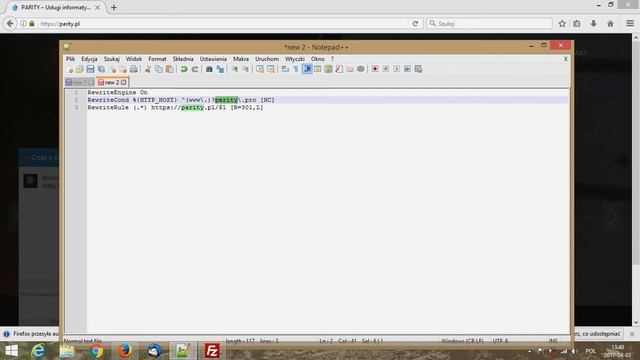This screenshot has width=640, height=360.
Task: Open the Makra menu
Action: coord(241,59)
